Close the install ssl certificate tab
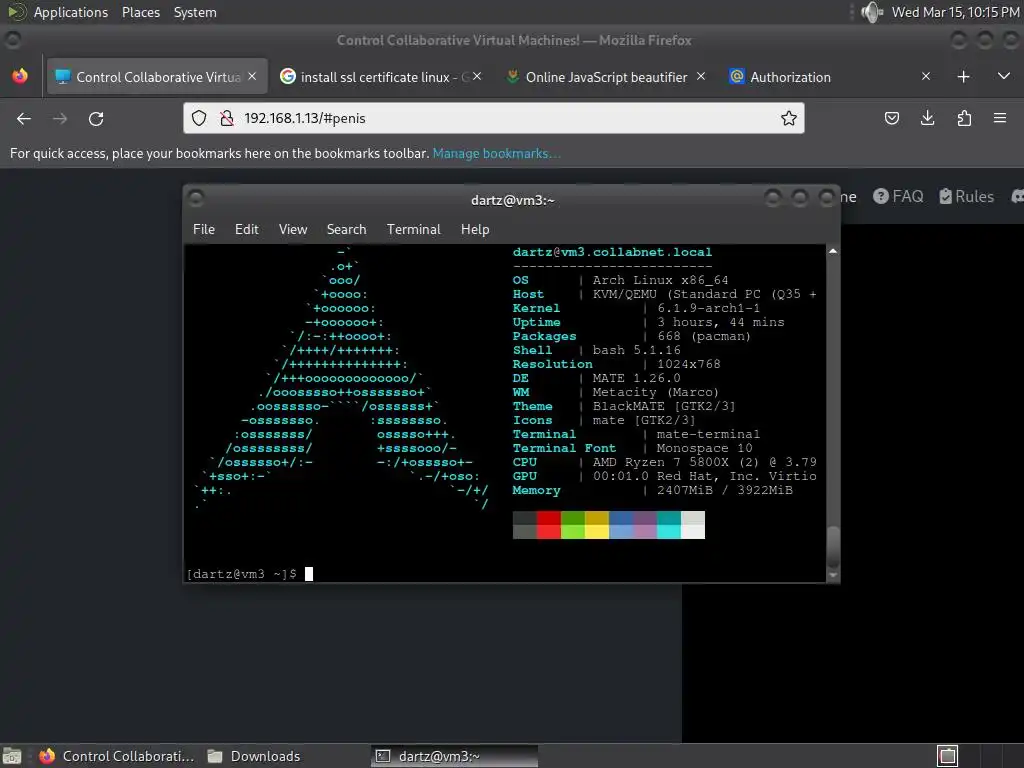This screenshot has height=768, width=1024. [477, 76]
